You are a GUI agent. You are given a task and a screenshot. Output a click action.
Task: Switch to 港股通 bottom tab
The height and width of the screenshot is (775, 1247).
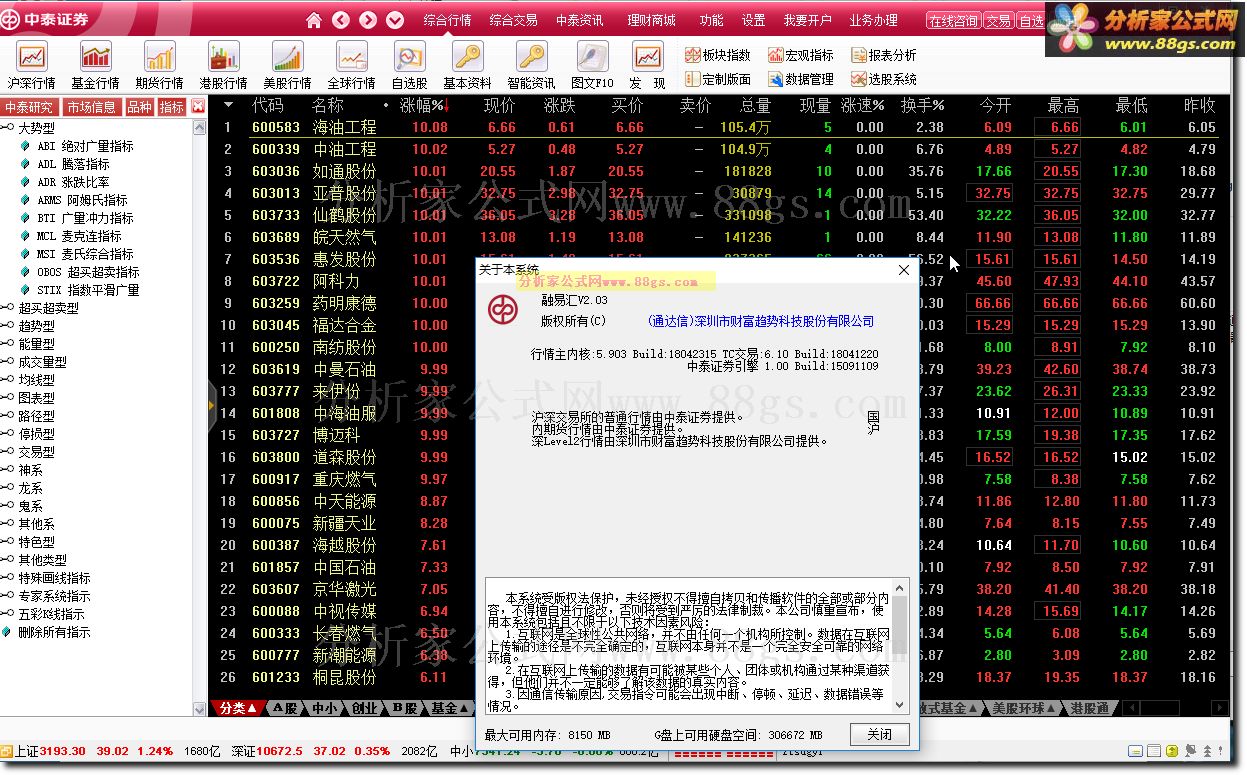coord(1089,708)
